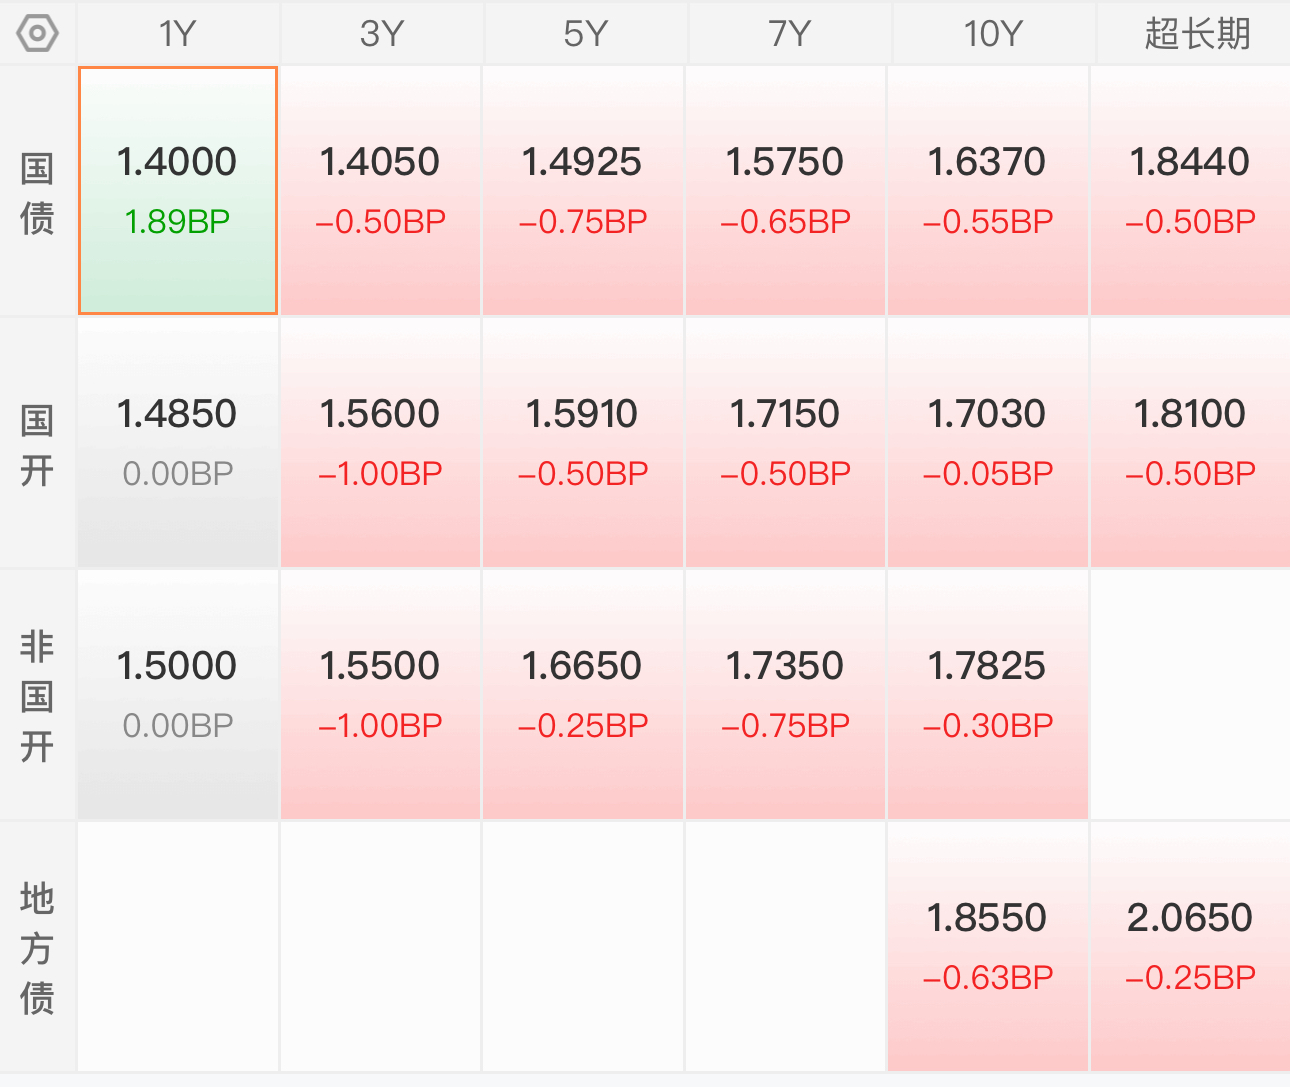Click the 国开 3Y cell showing 1.5600
The width and height of the screenshot is (1290, 1087).
(381, 443)
